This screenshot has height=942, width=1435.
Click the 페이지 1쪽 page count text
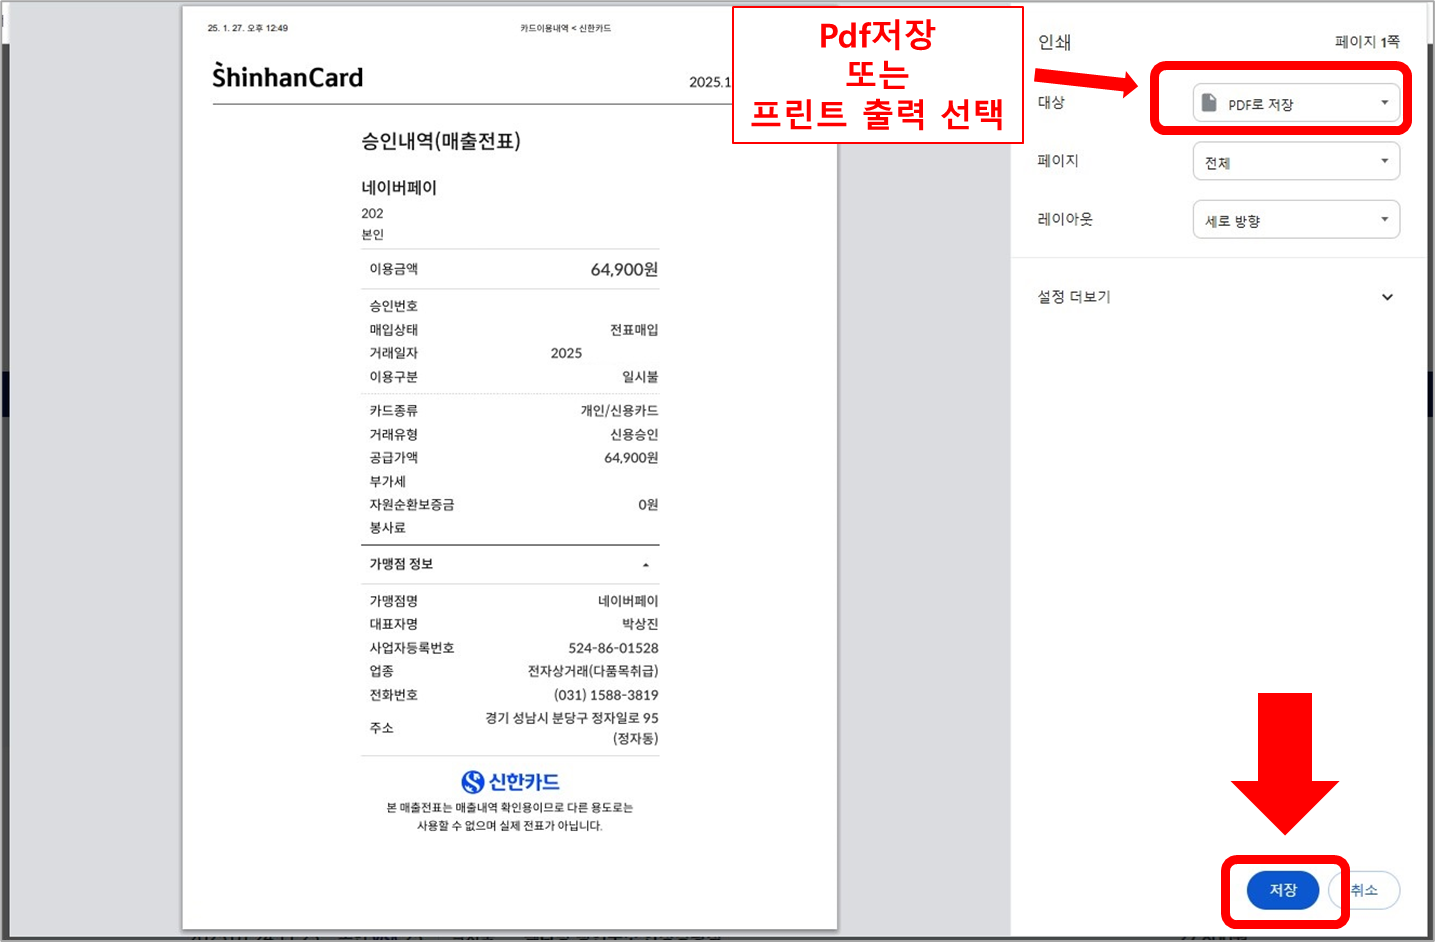1367,41
